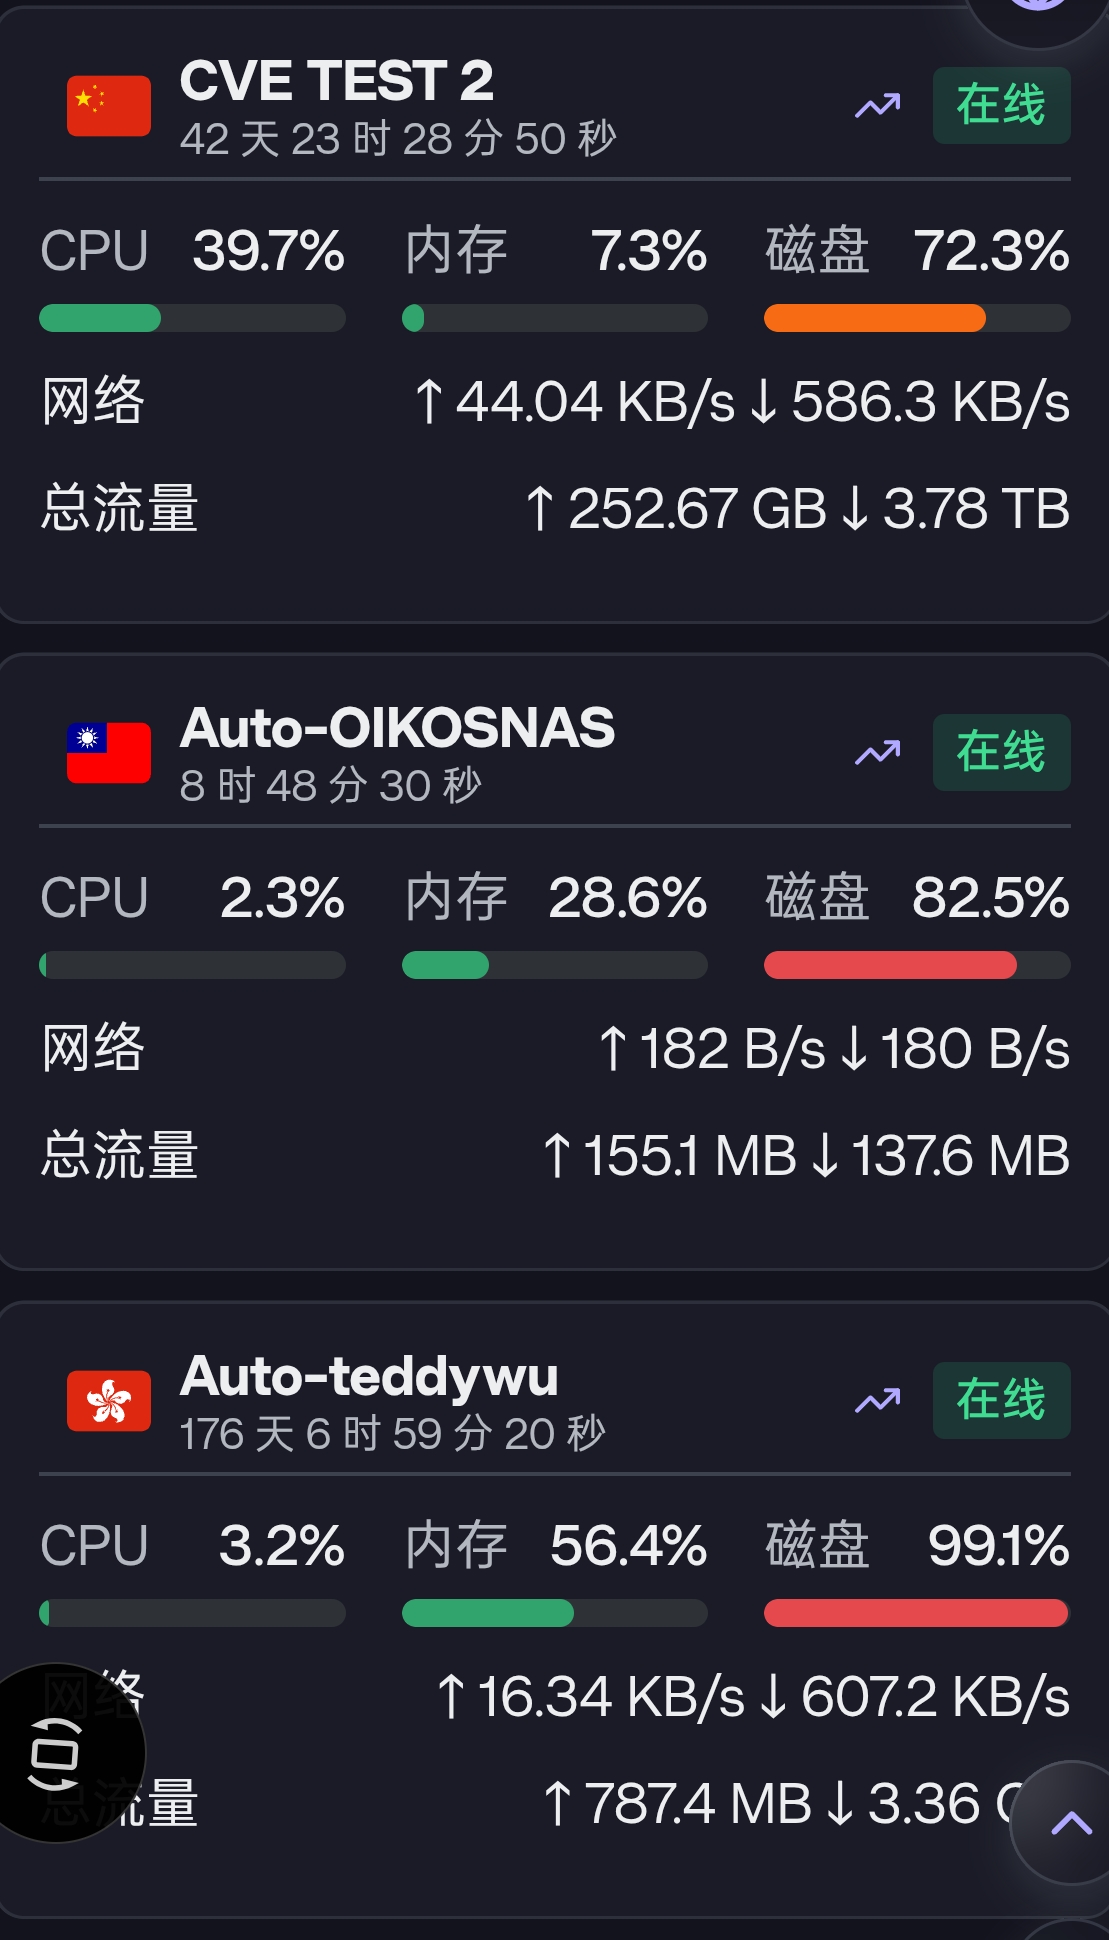Screen dimensions: 1109x1940
Task: Click the CVE TEST 2 orange disk bar
Action: 916,318
